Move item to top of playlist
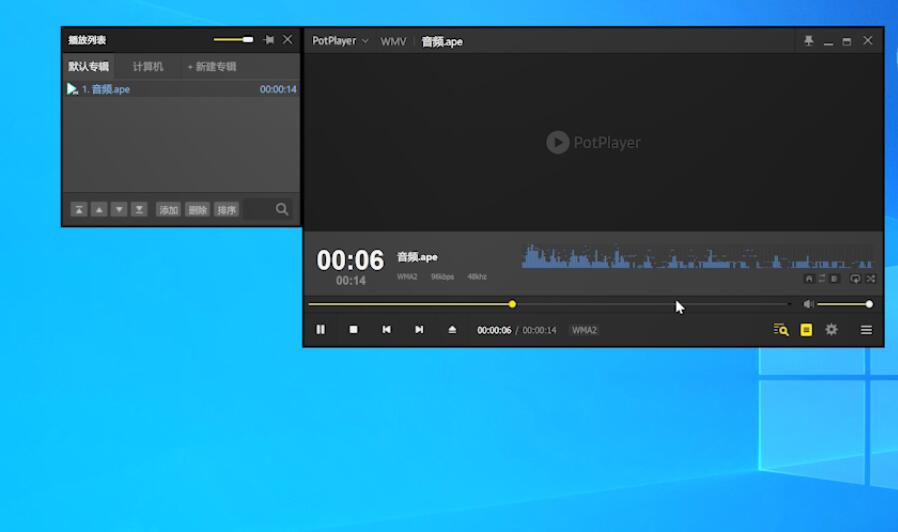This screenshot has width=898, height=532. (79, 210)
